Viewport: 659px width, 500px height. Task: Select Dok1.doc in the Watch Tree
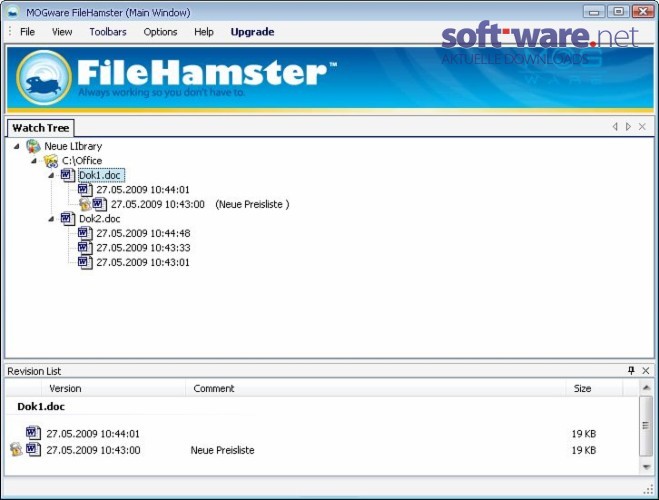[x=101, y=175]
